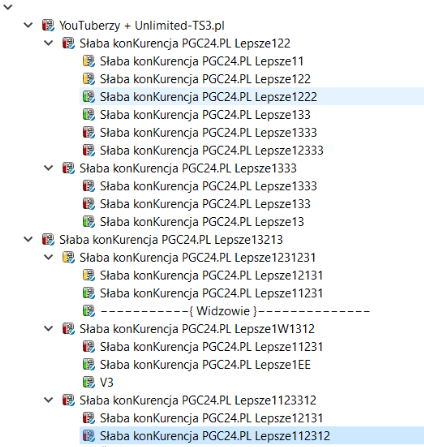Click the red icon beside Lepsze11231

[x=89, y=346]
